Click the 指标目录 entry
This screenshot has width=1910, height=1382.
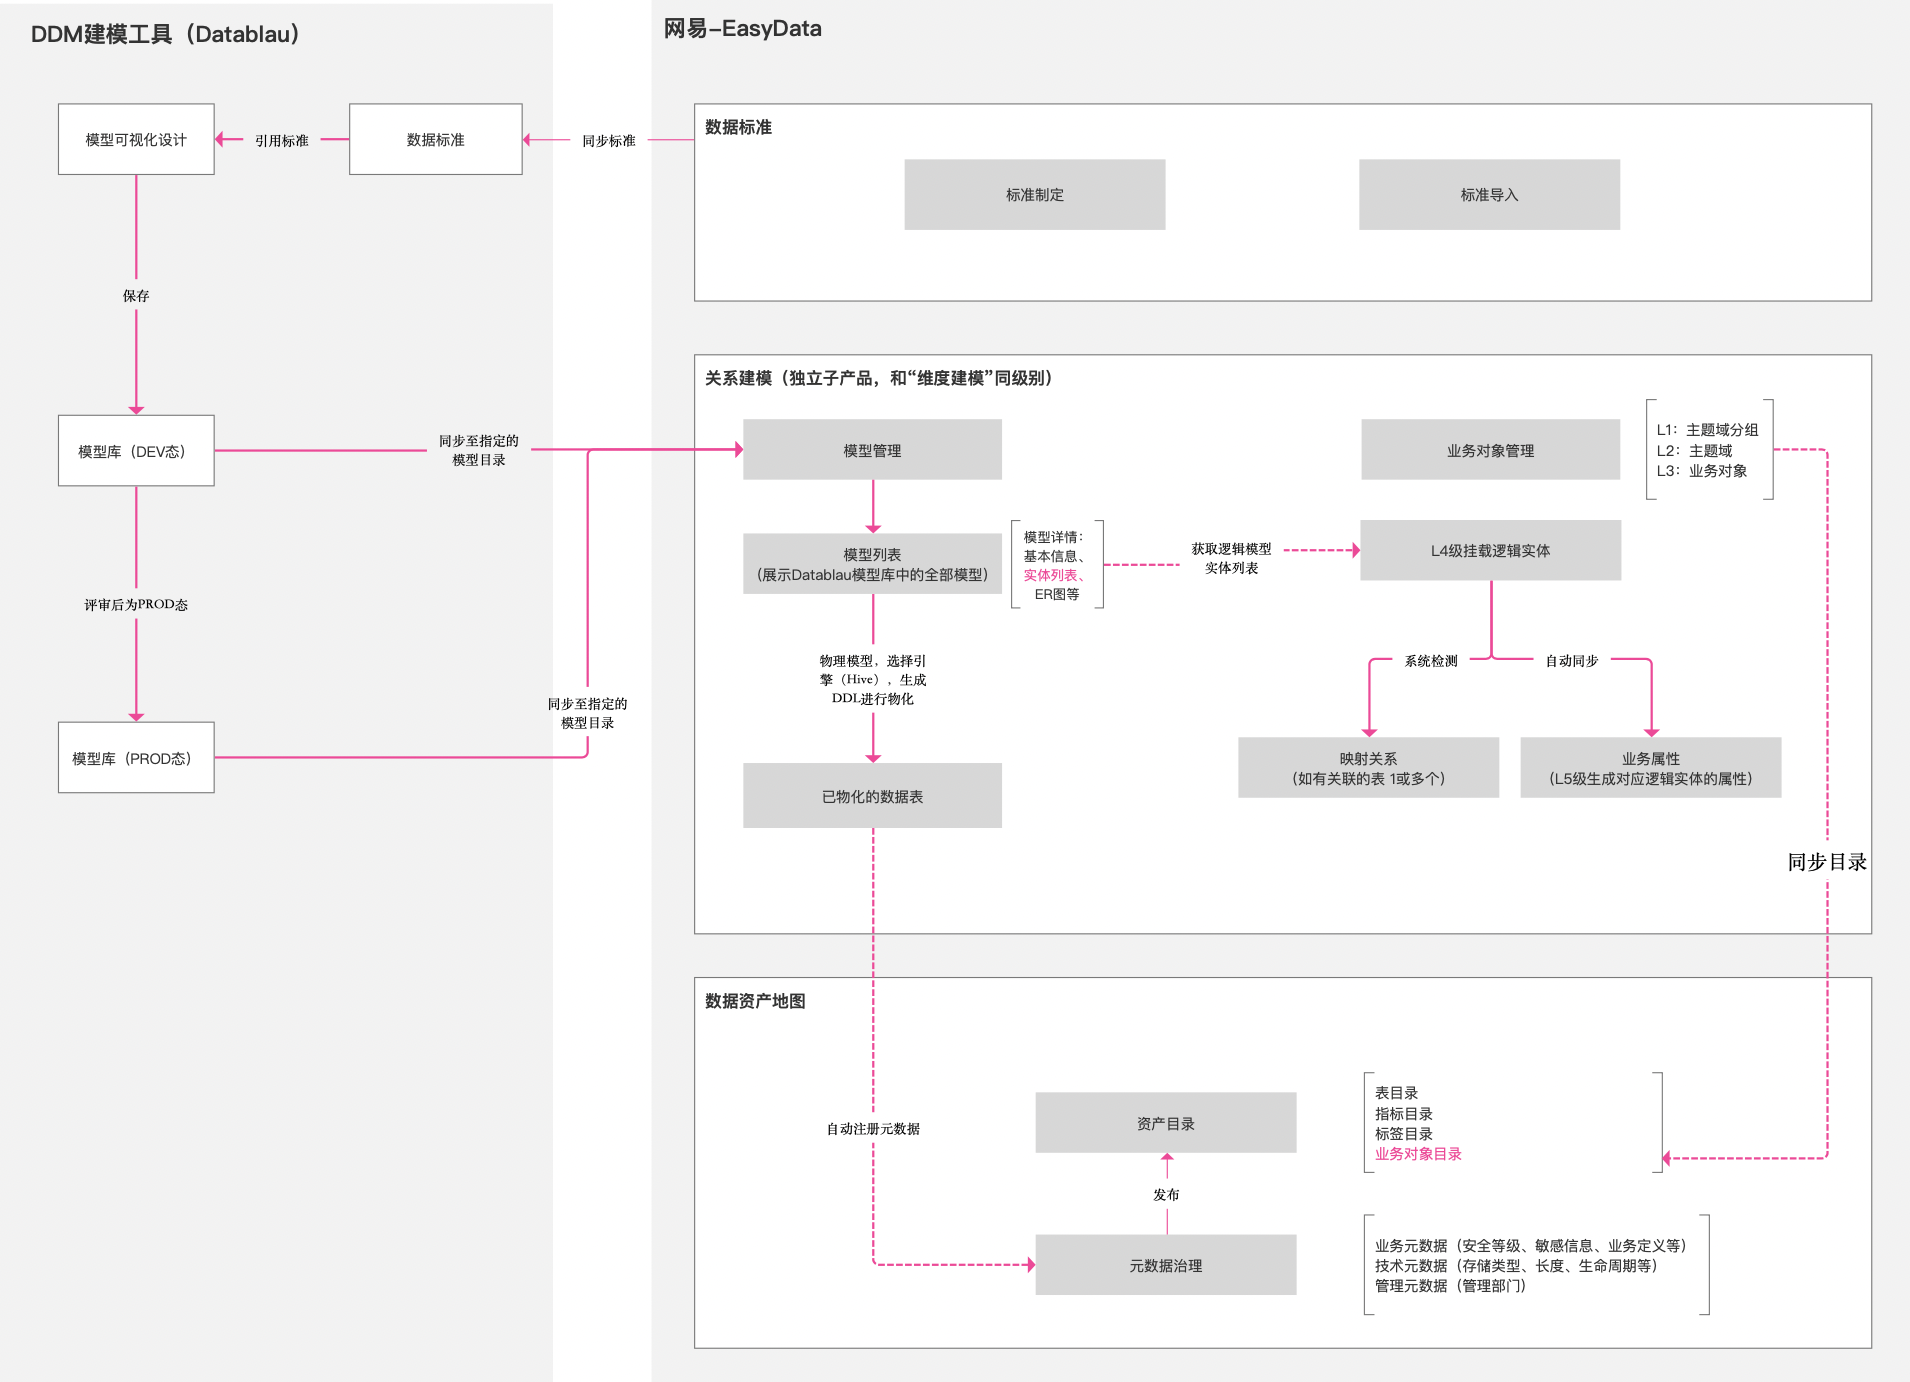(1403, 1114)
